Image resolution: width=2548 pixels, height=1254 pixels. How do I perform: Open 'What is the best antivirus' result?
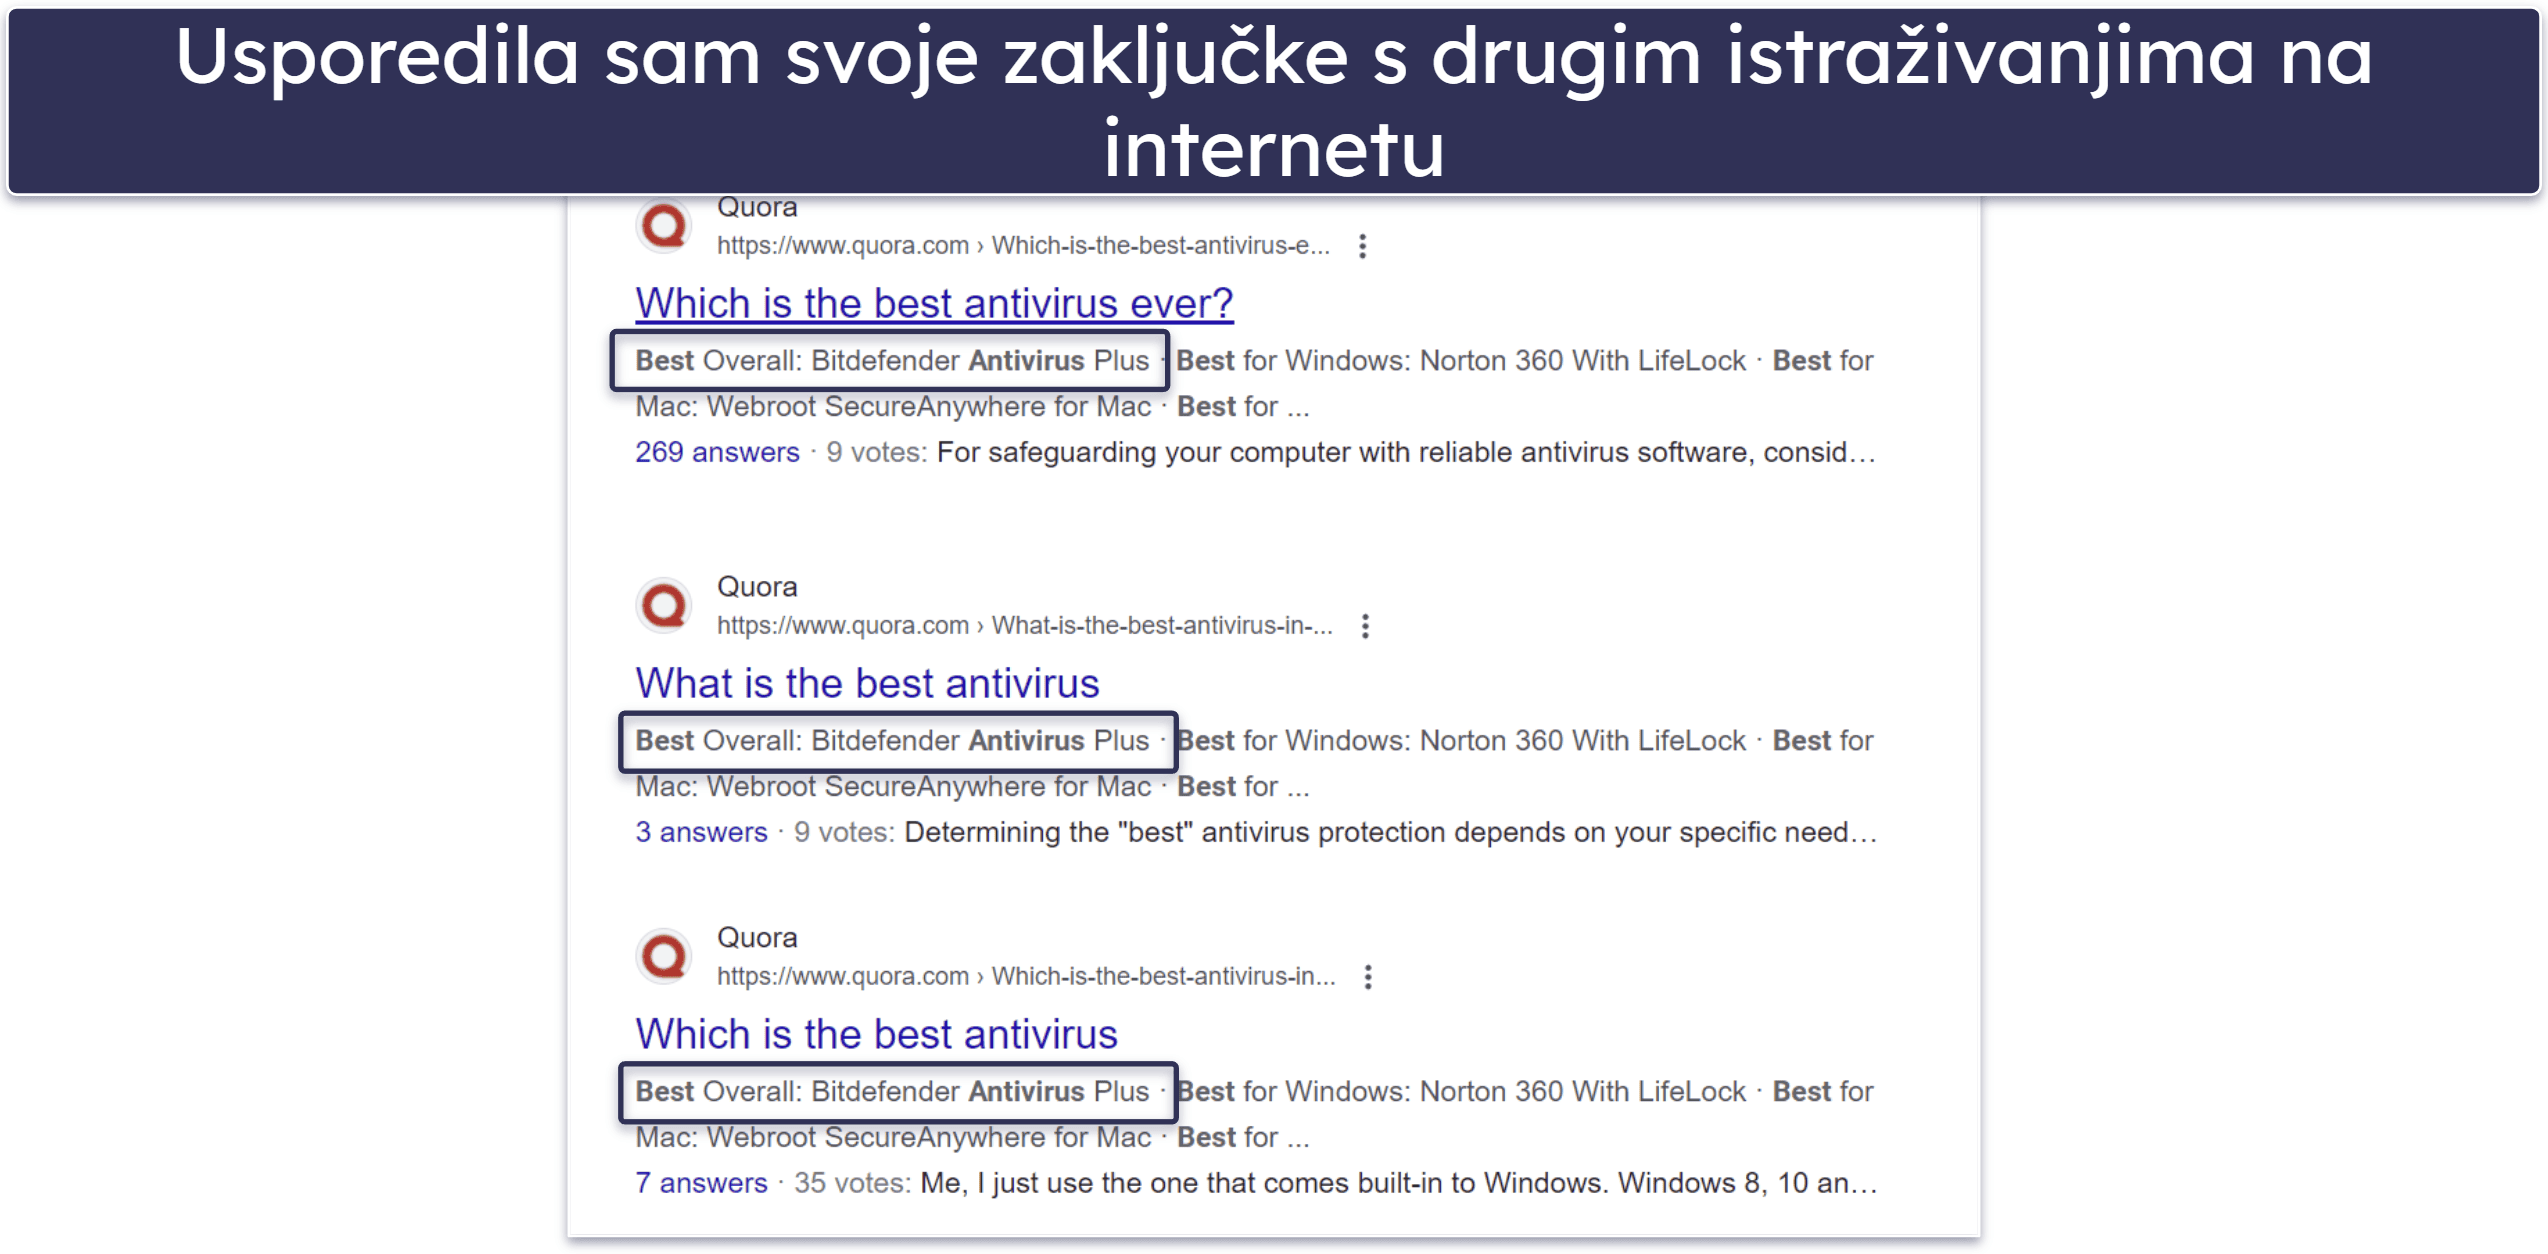[x=867, y=683]
